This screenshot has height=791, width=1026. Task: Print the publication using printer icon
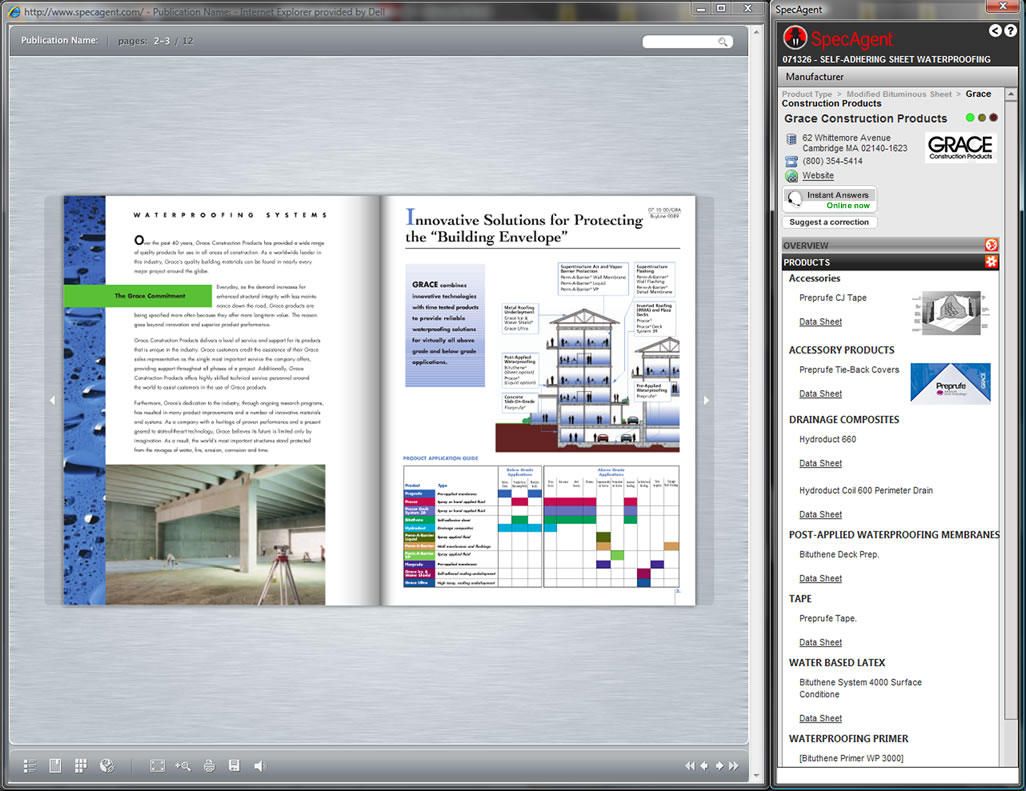coord(209,765)
